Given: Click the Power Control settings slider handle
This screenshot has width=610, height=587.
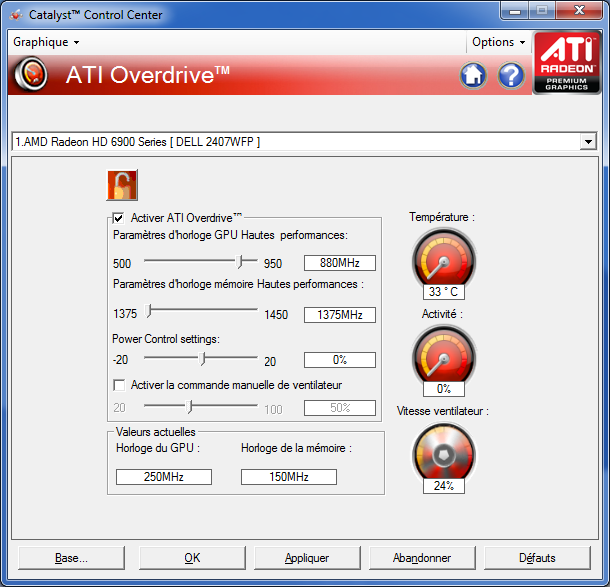Looking at the screenshot, I should [203, 358].
